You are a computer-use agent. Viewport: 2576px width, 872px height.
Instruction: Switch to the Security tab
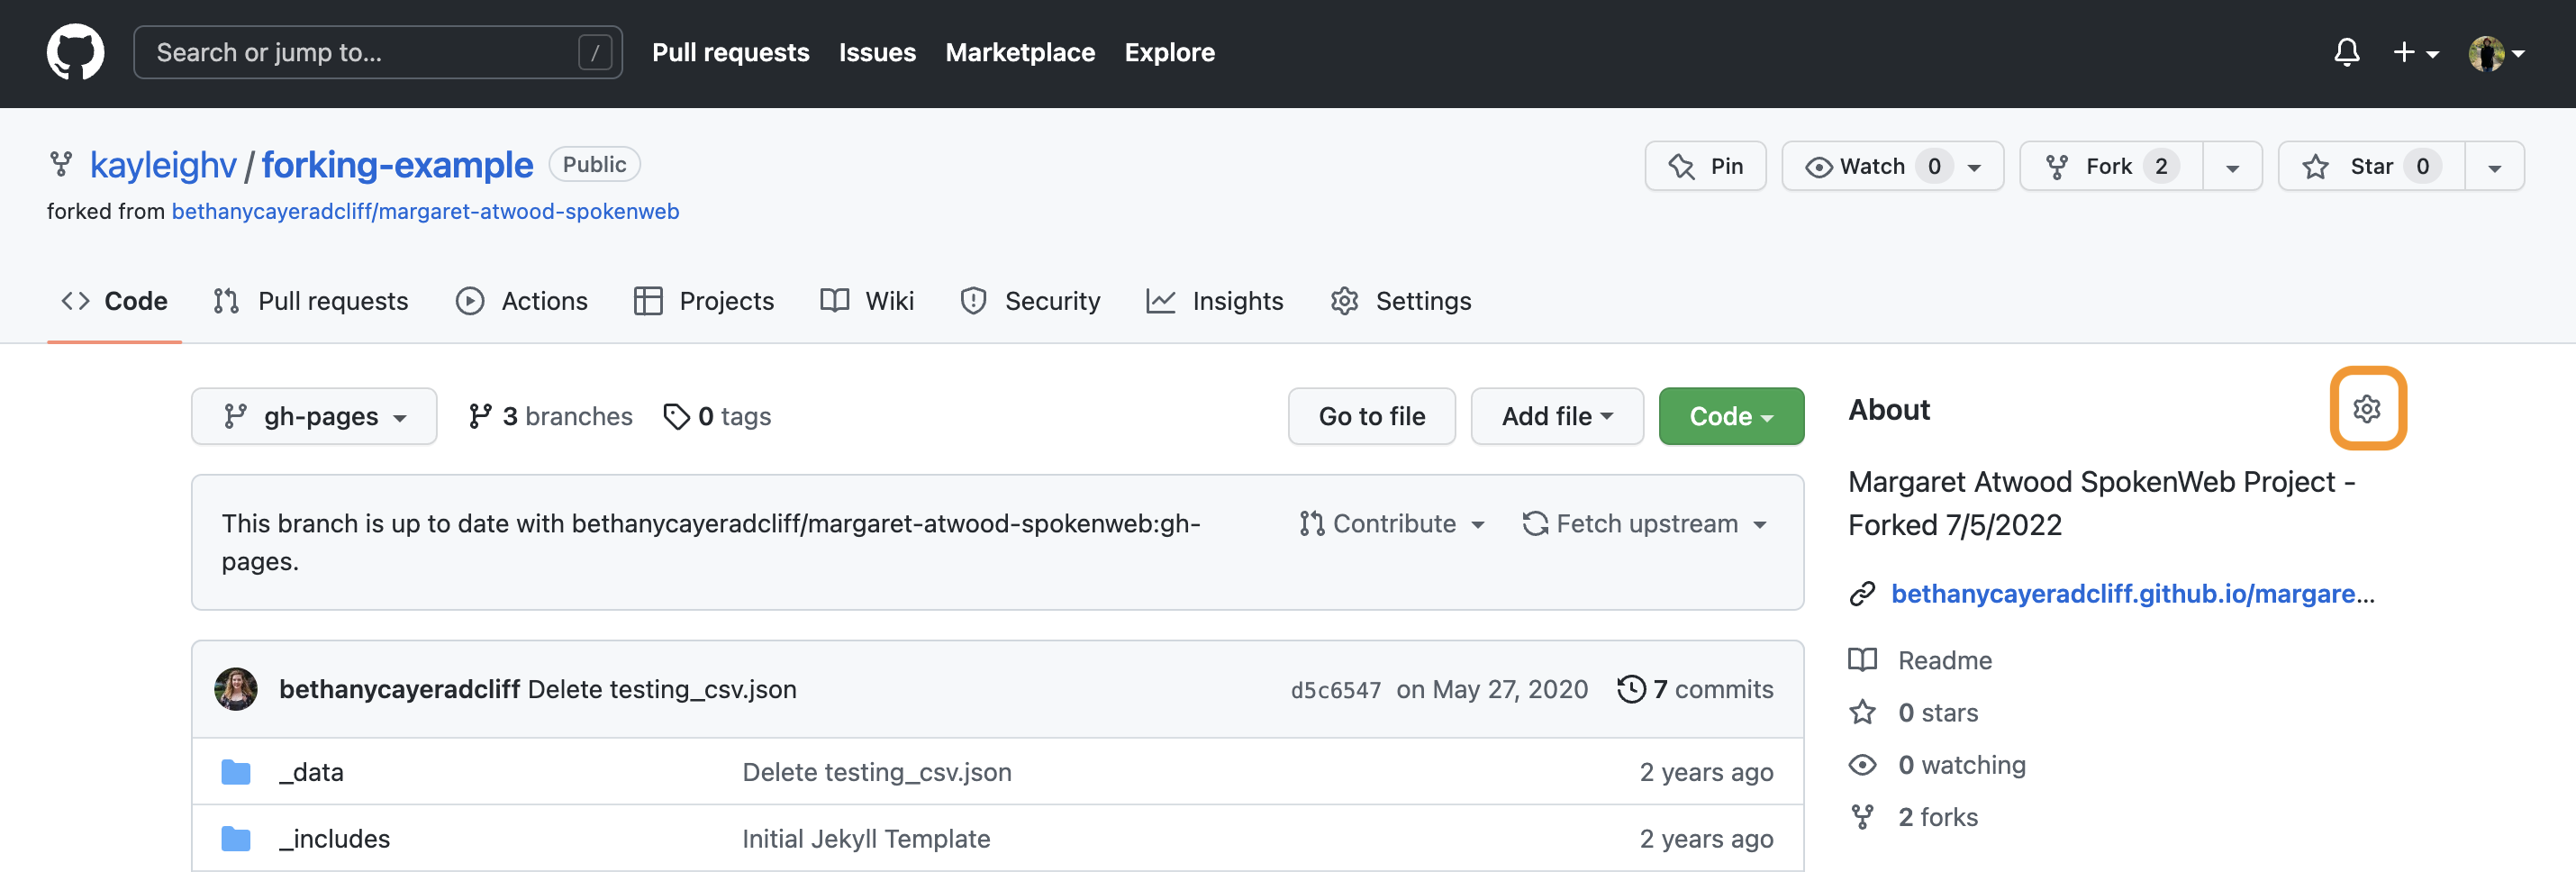(1029, 301)
